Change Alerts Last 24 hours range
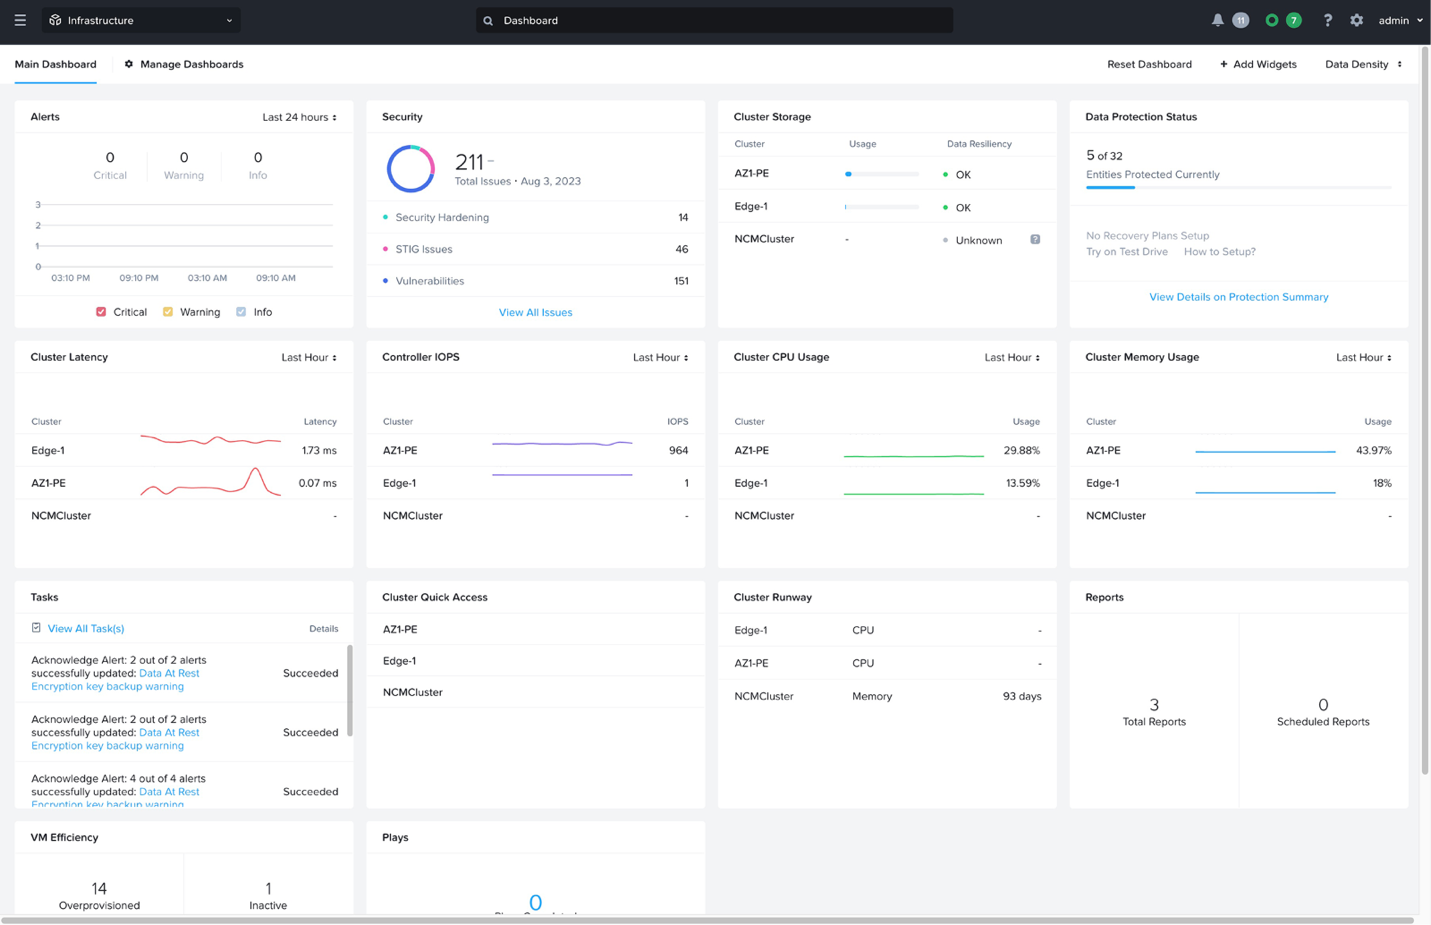Viewport: 1431px width, 925px height. 299,117
